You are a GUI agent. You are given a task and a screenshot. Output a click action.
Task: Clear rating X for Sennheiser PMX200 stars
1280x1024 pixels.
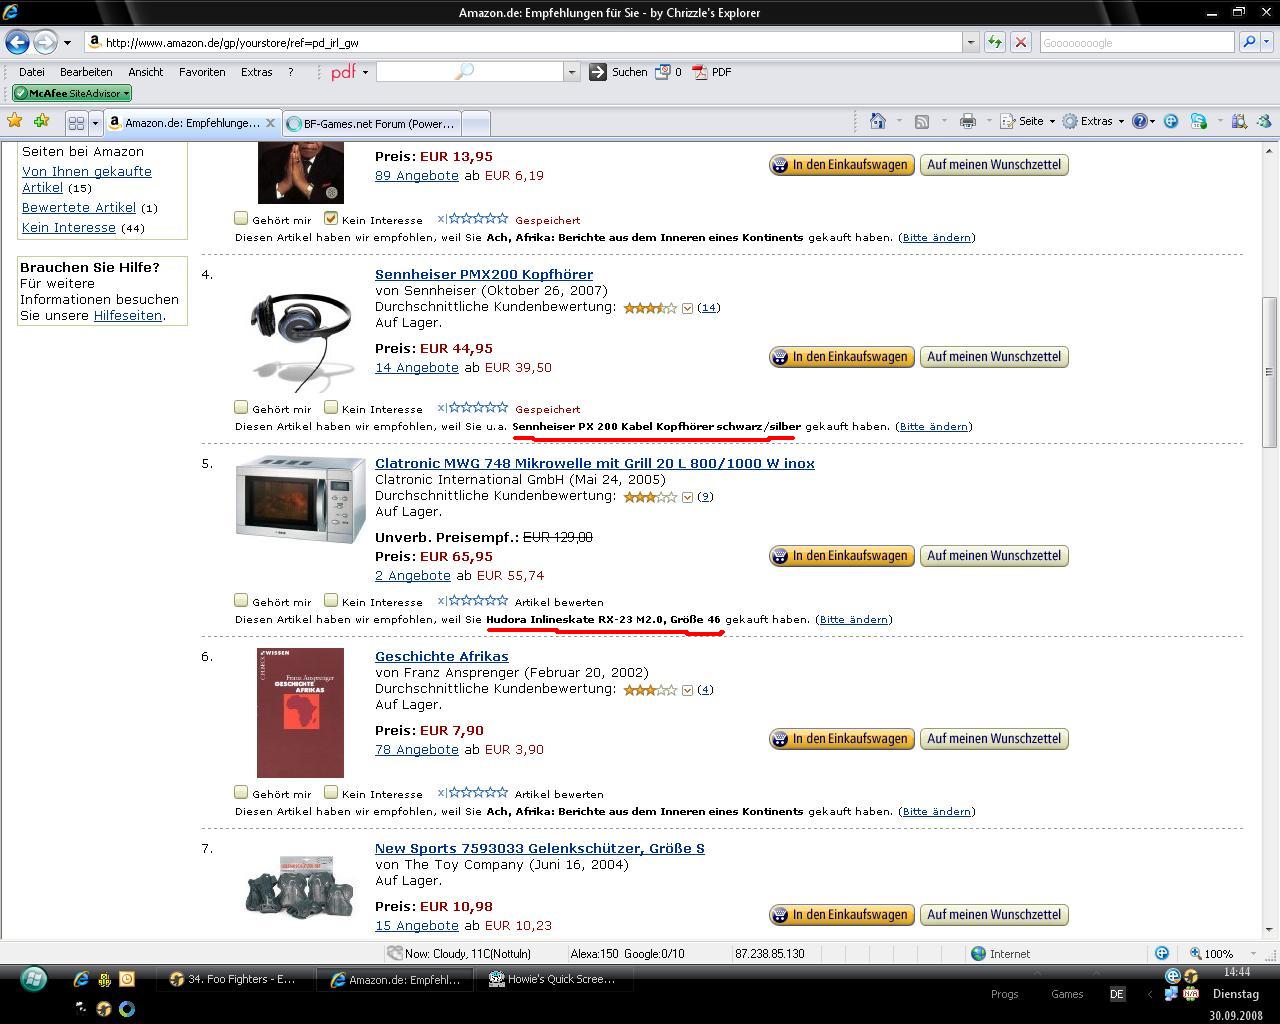[442, 408]
